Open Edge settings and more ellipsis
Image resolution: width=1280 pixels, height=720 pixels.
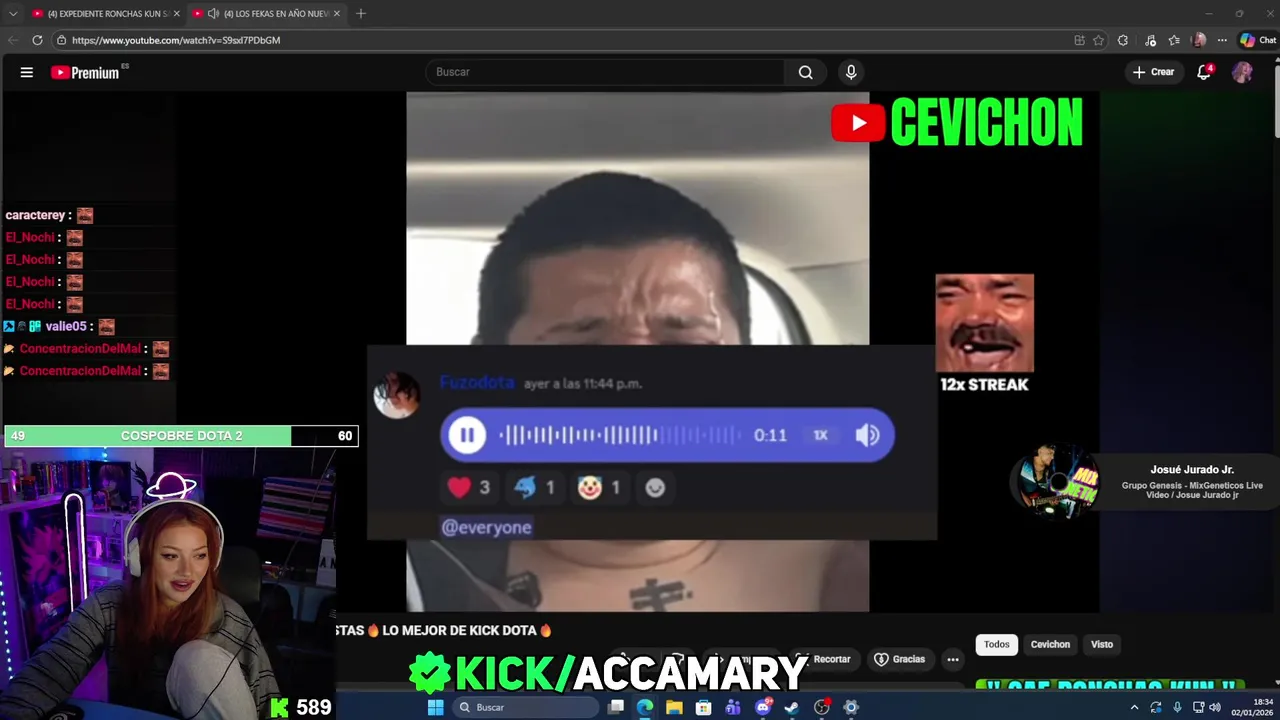(1222, 40)
